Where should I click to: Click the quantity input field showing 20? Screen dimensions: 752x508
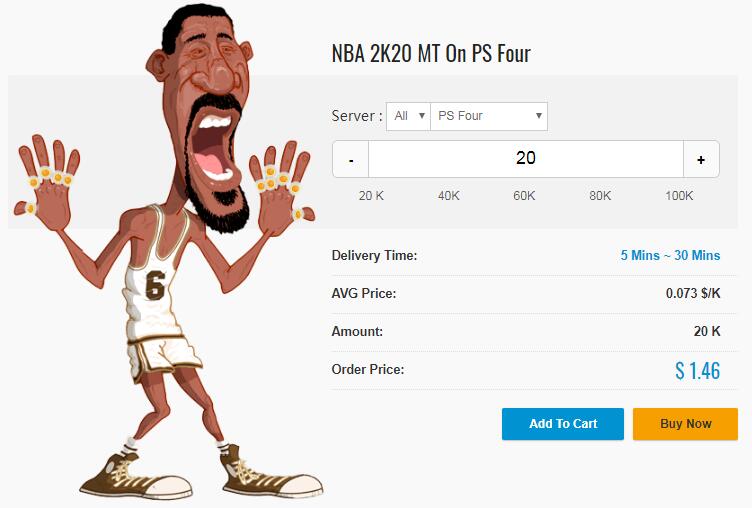click(526, 159)
